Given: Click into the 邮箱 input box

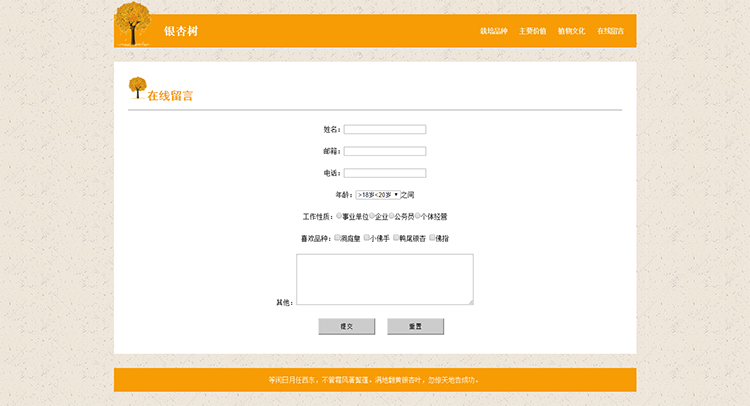Looking at the screenshot, I should click(x=384, y=151).
